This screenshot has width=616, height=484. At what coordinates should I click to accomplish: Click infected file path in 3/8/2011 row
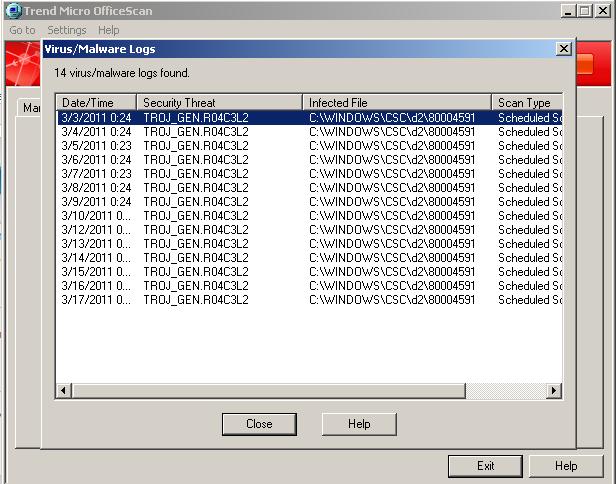pyautogui.click(x=392, y=188)
